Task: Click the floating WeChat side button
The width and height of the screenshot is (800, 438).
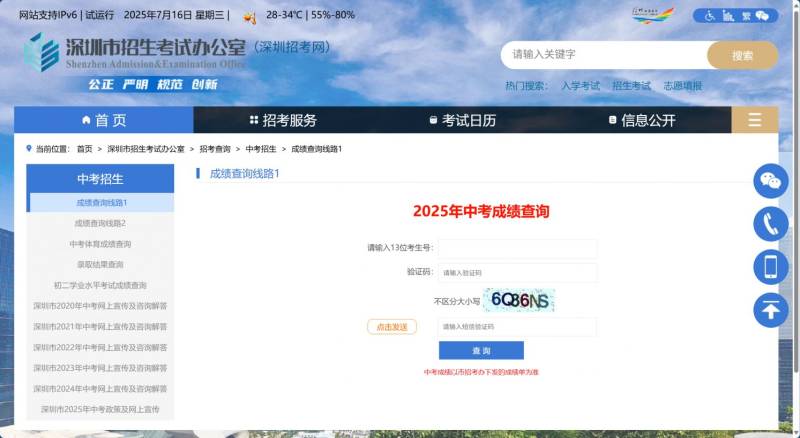Action: pos(770,181)
